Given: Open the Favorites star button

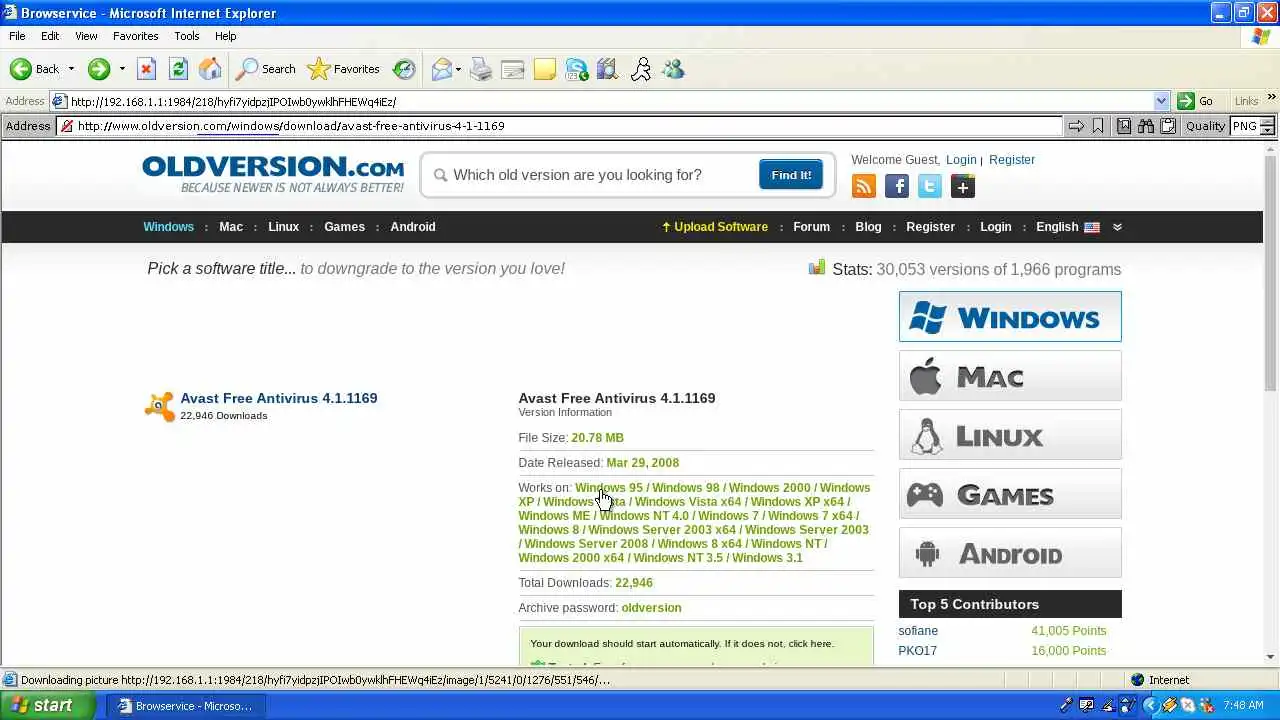Looking at the screenshot, I should (x=344, y=69).
